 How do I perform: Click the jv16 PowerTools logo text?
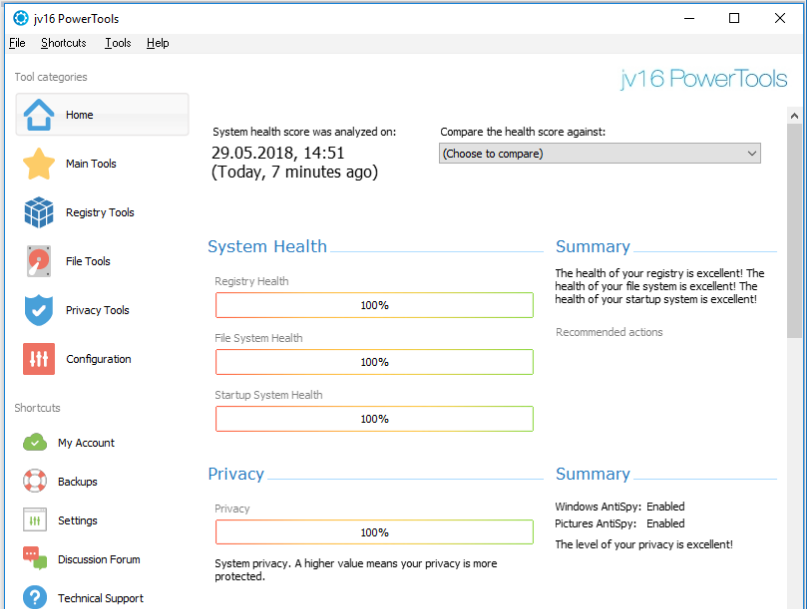pos(704,80)
